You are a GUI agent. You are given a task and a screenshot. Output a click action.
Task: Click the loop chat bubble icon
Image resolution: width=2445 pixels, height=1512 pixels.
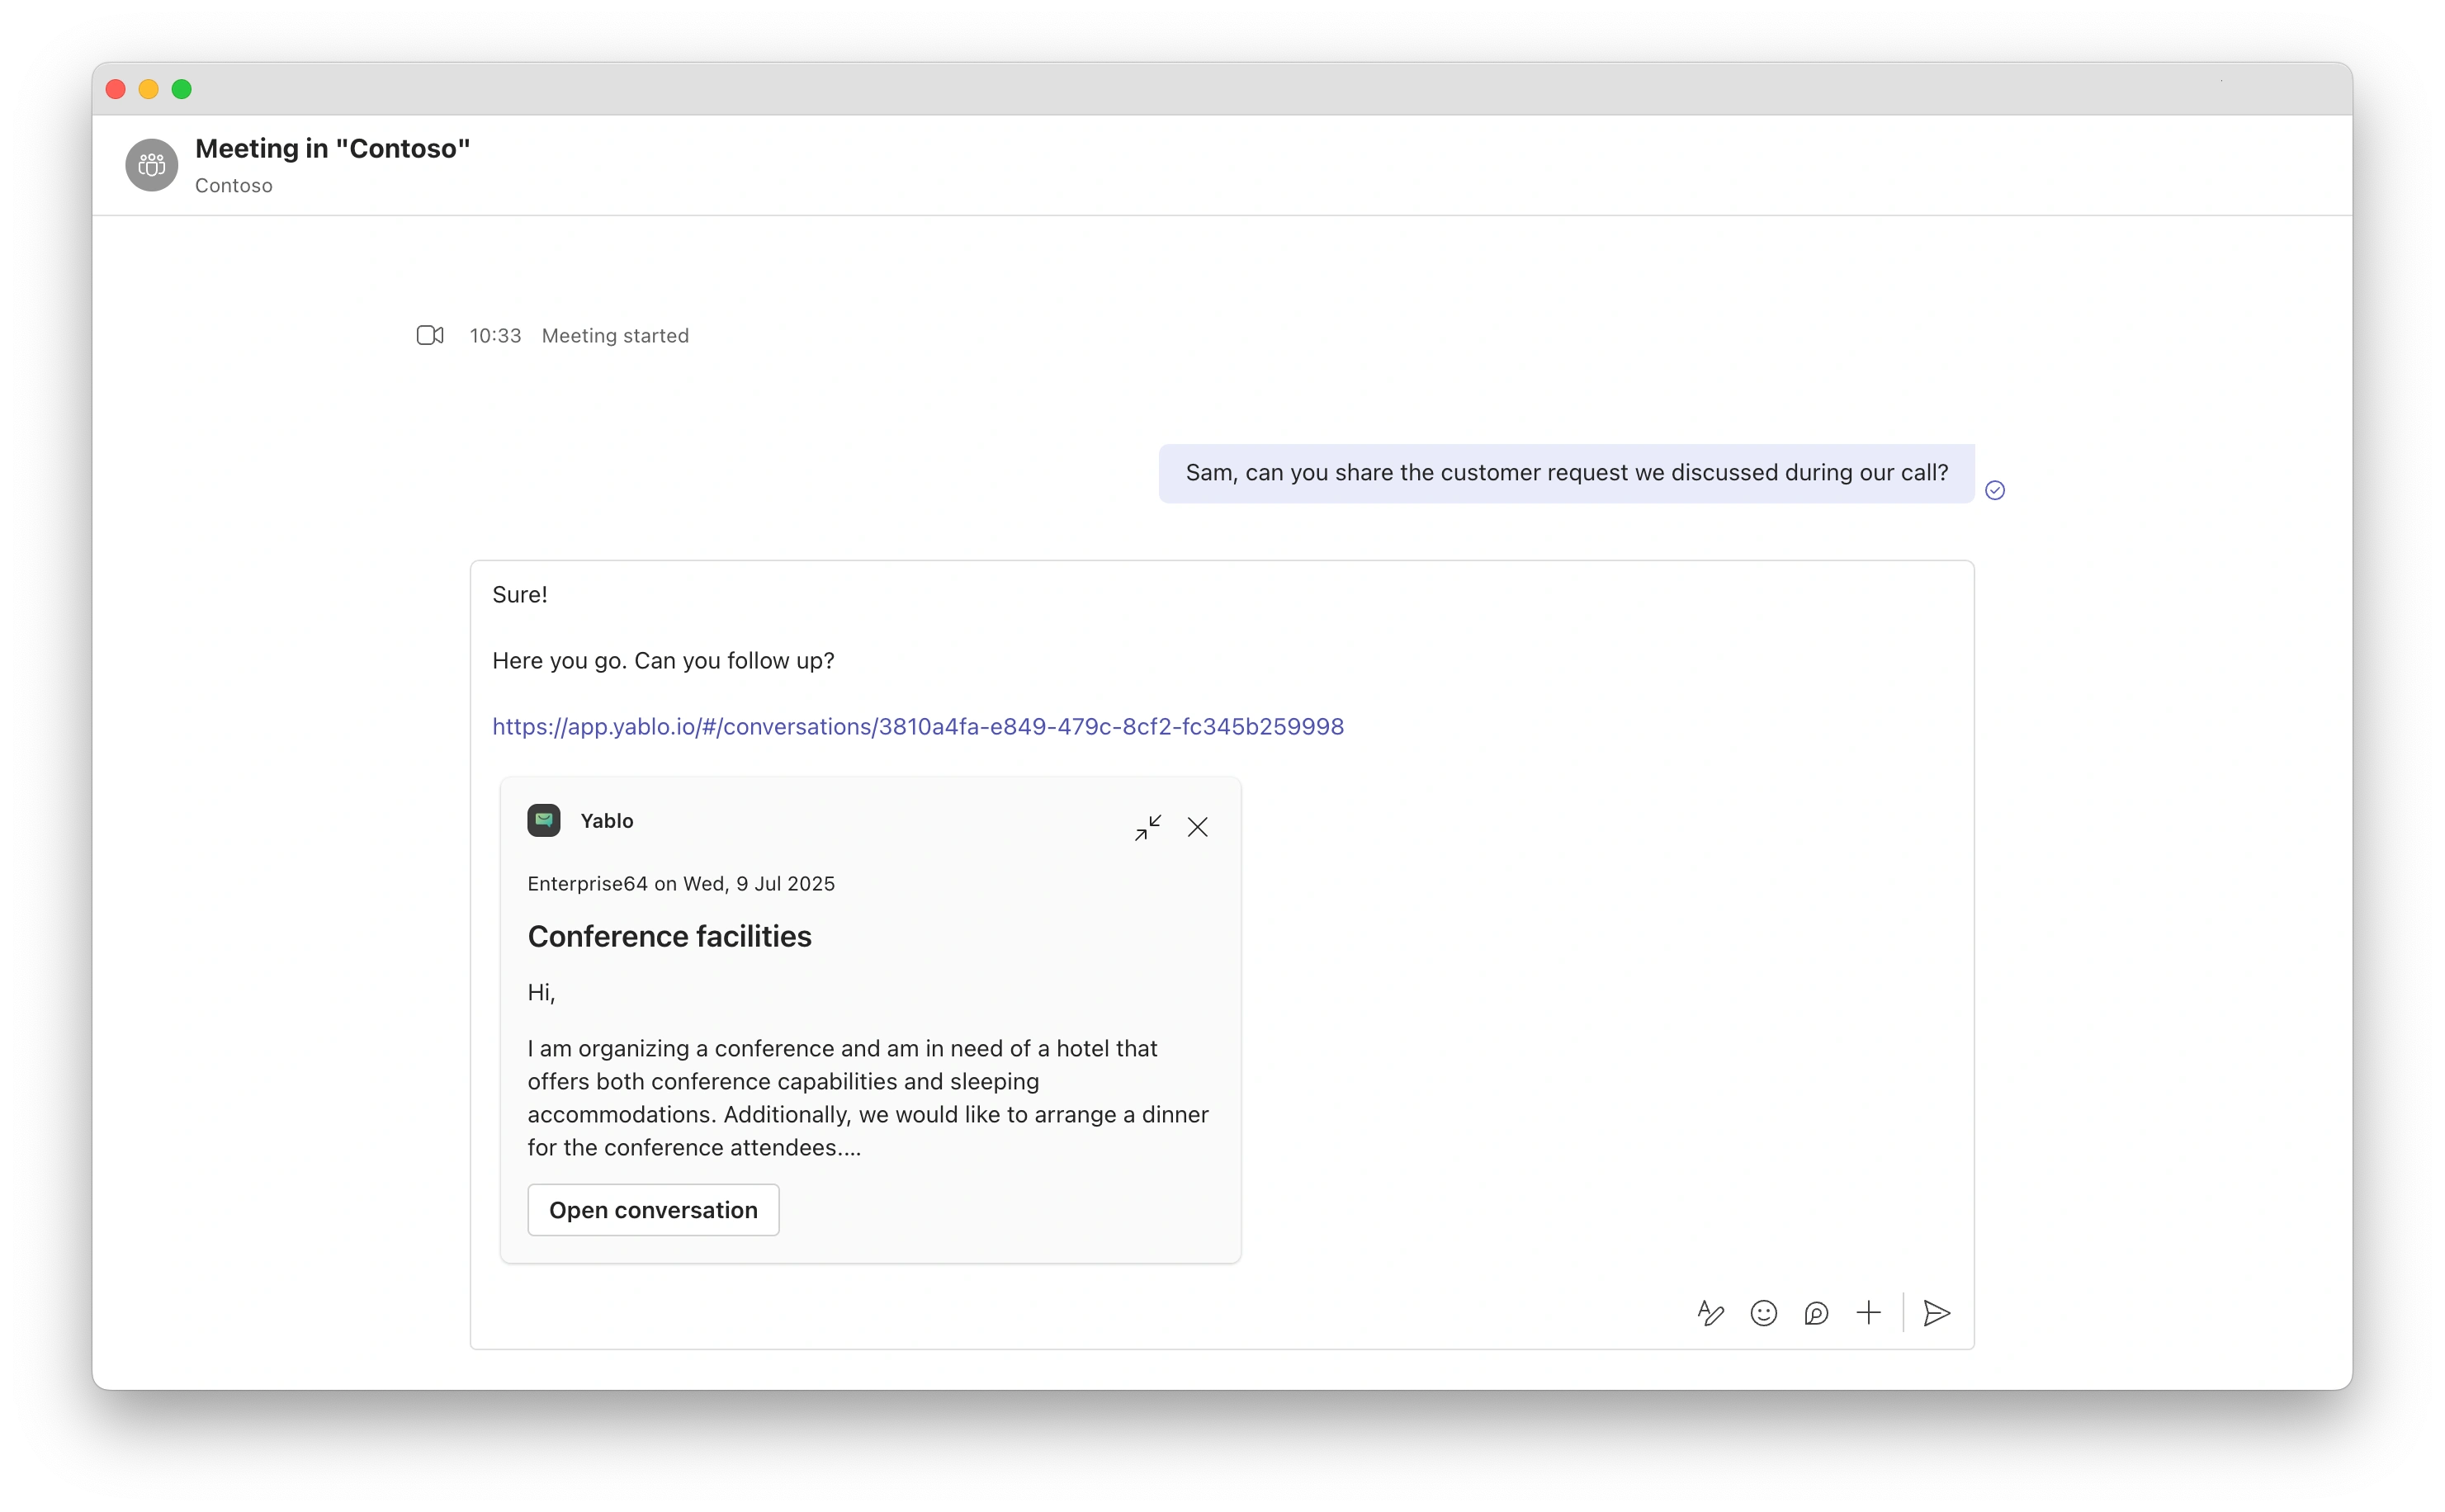pos(1816,1313)
